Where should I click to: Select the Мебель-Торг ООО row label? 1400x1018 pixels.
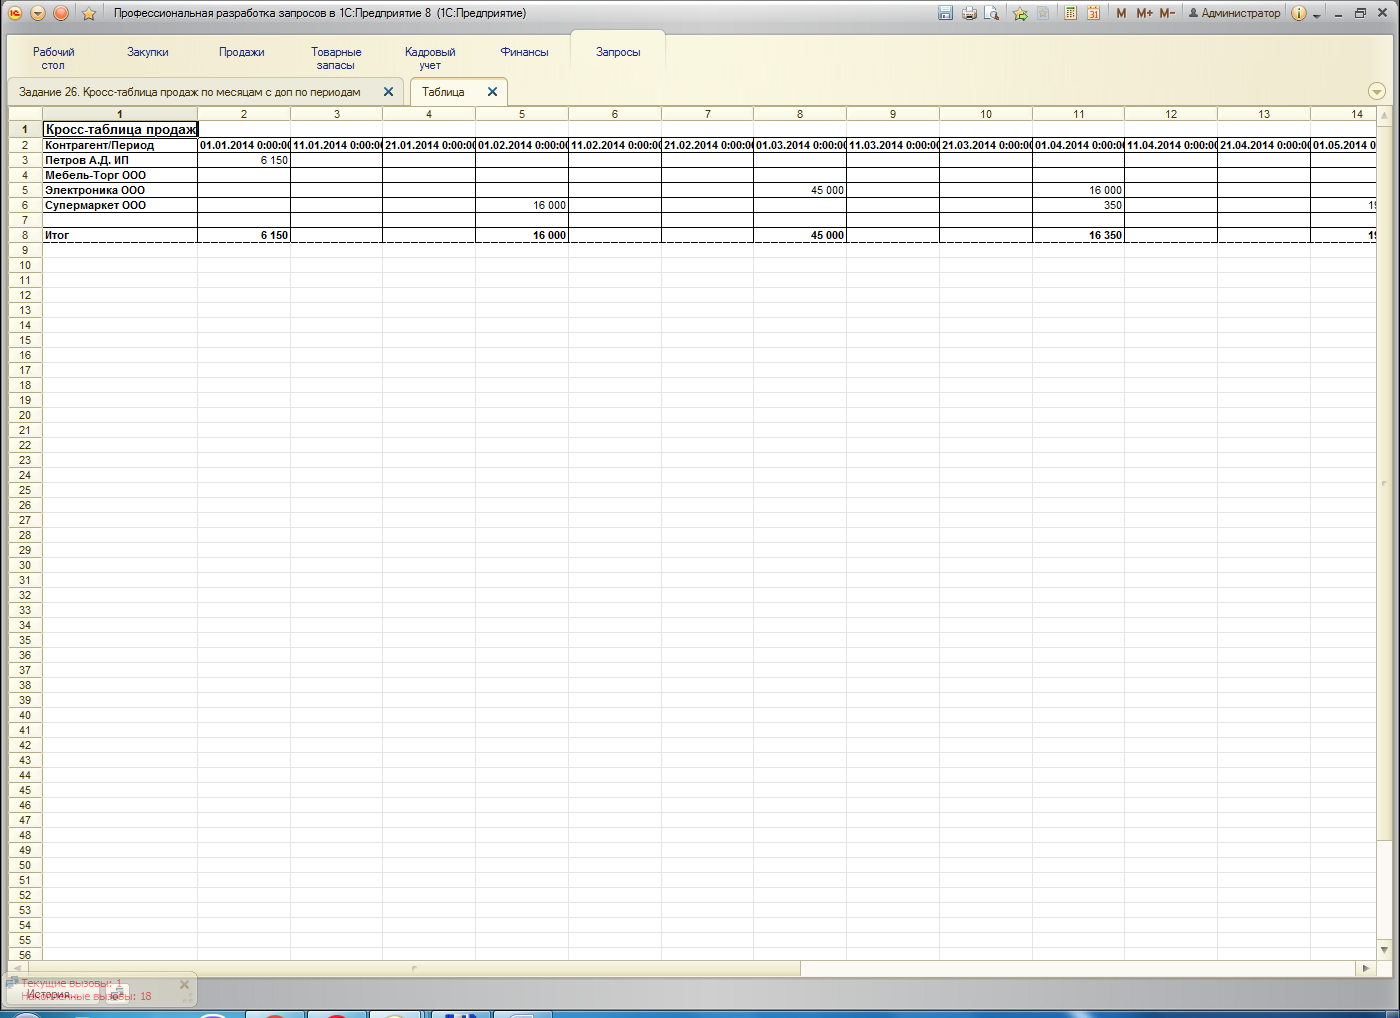coord(120,175)
